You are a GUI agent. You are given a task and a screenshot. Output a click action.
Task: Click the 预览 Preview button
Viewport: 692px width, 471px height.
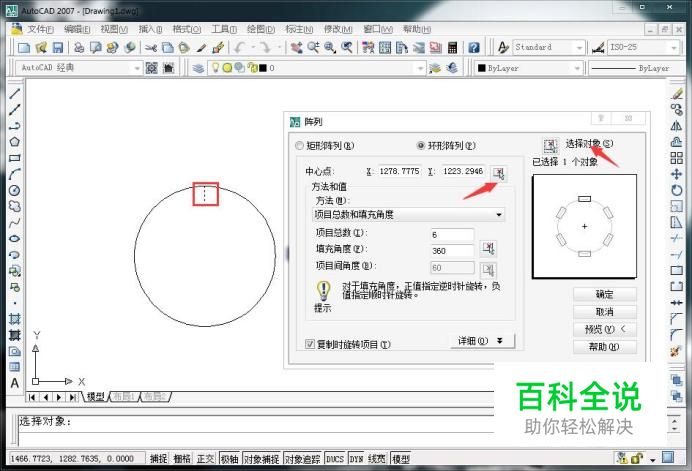pyautogui.click(x=604, y=329)
